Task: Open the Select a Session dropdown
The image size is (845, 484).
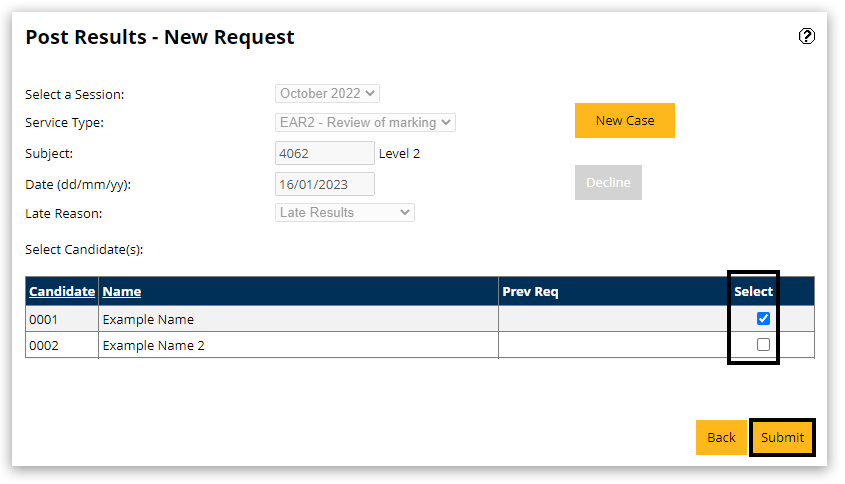Action: coord(327,94)
